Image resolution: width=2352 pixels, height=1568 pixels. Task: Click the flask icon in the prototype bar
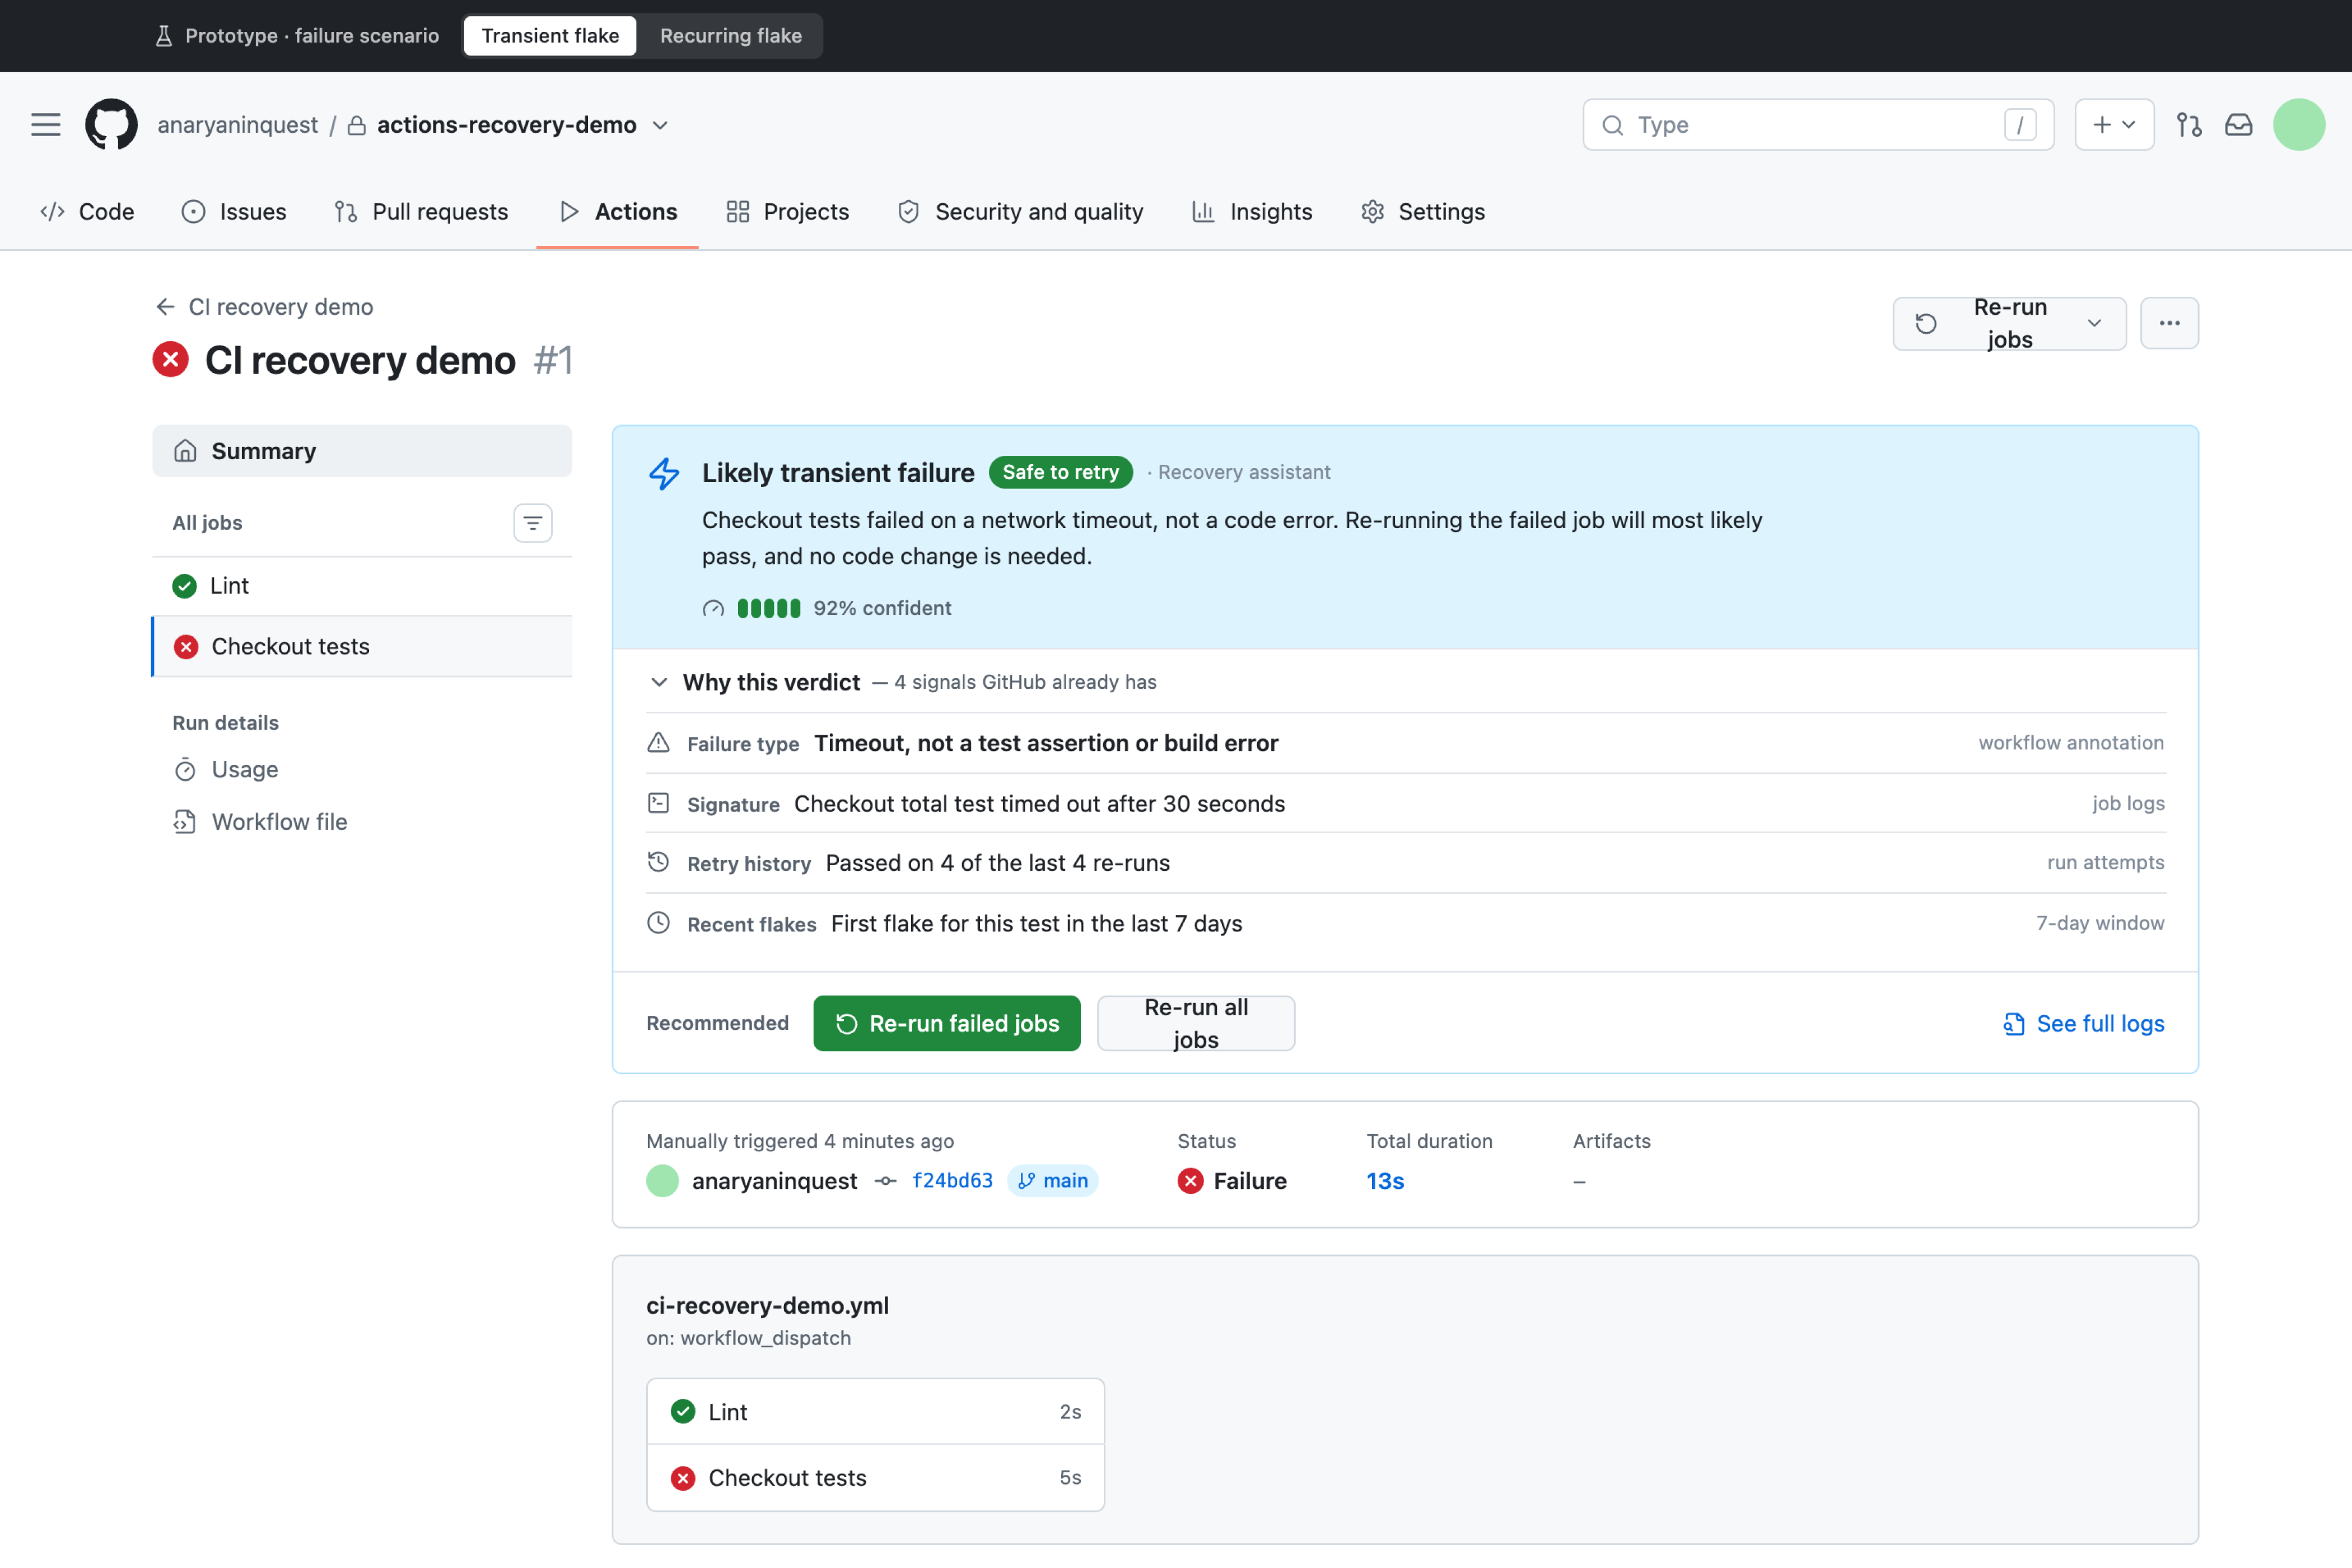pos(164,36)
